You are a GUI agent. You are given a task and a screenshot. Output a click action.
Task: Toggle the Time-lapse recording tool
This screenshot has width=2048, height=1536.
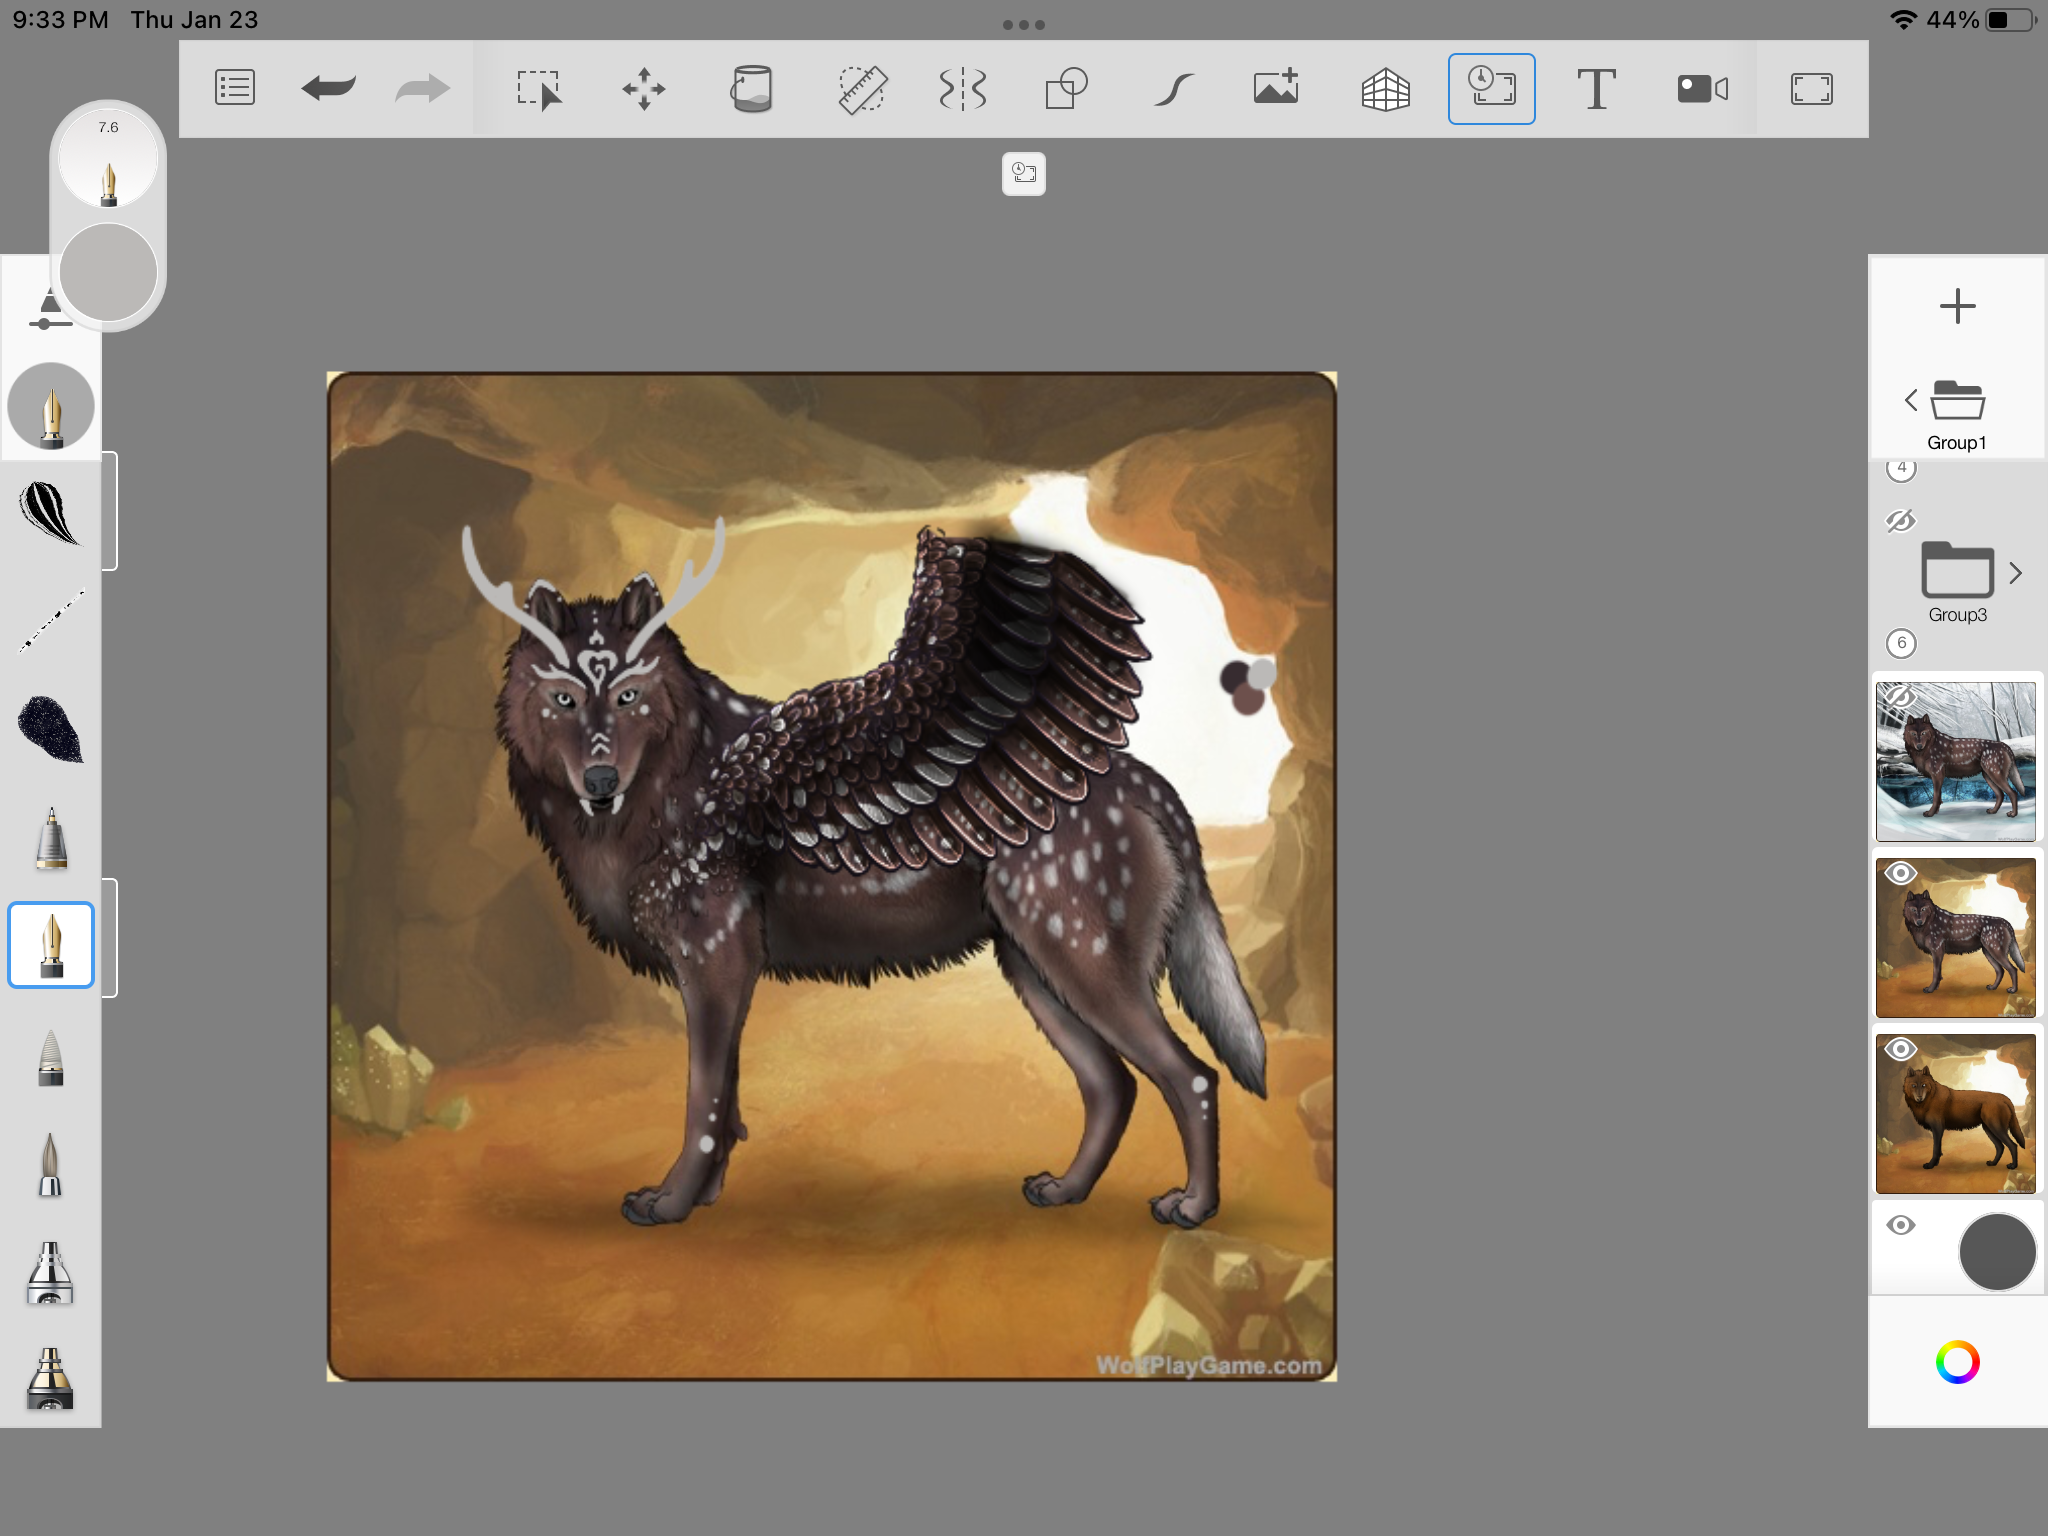pos(1491,88)
